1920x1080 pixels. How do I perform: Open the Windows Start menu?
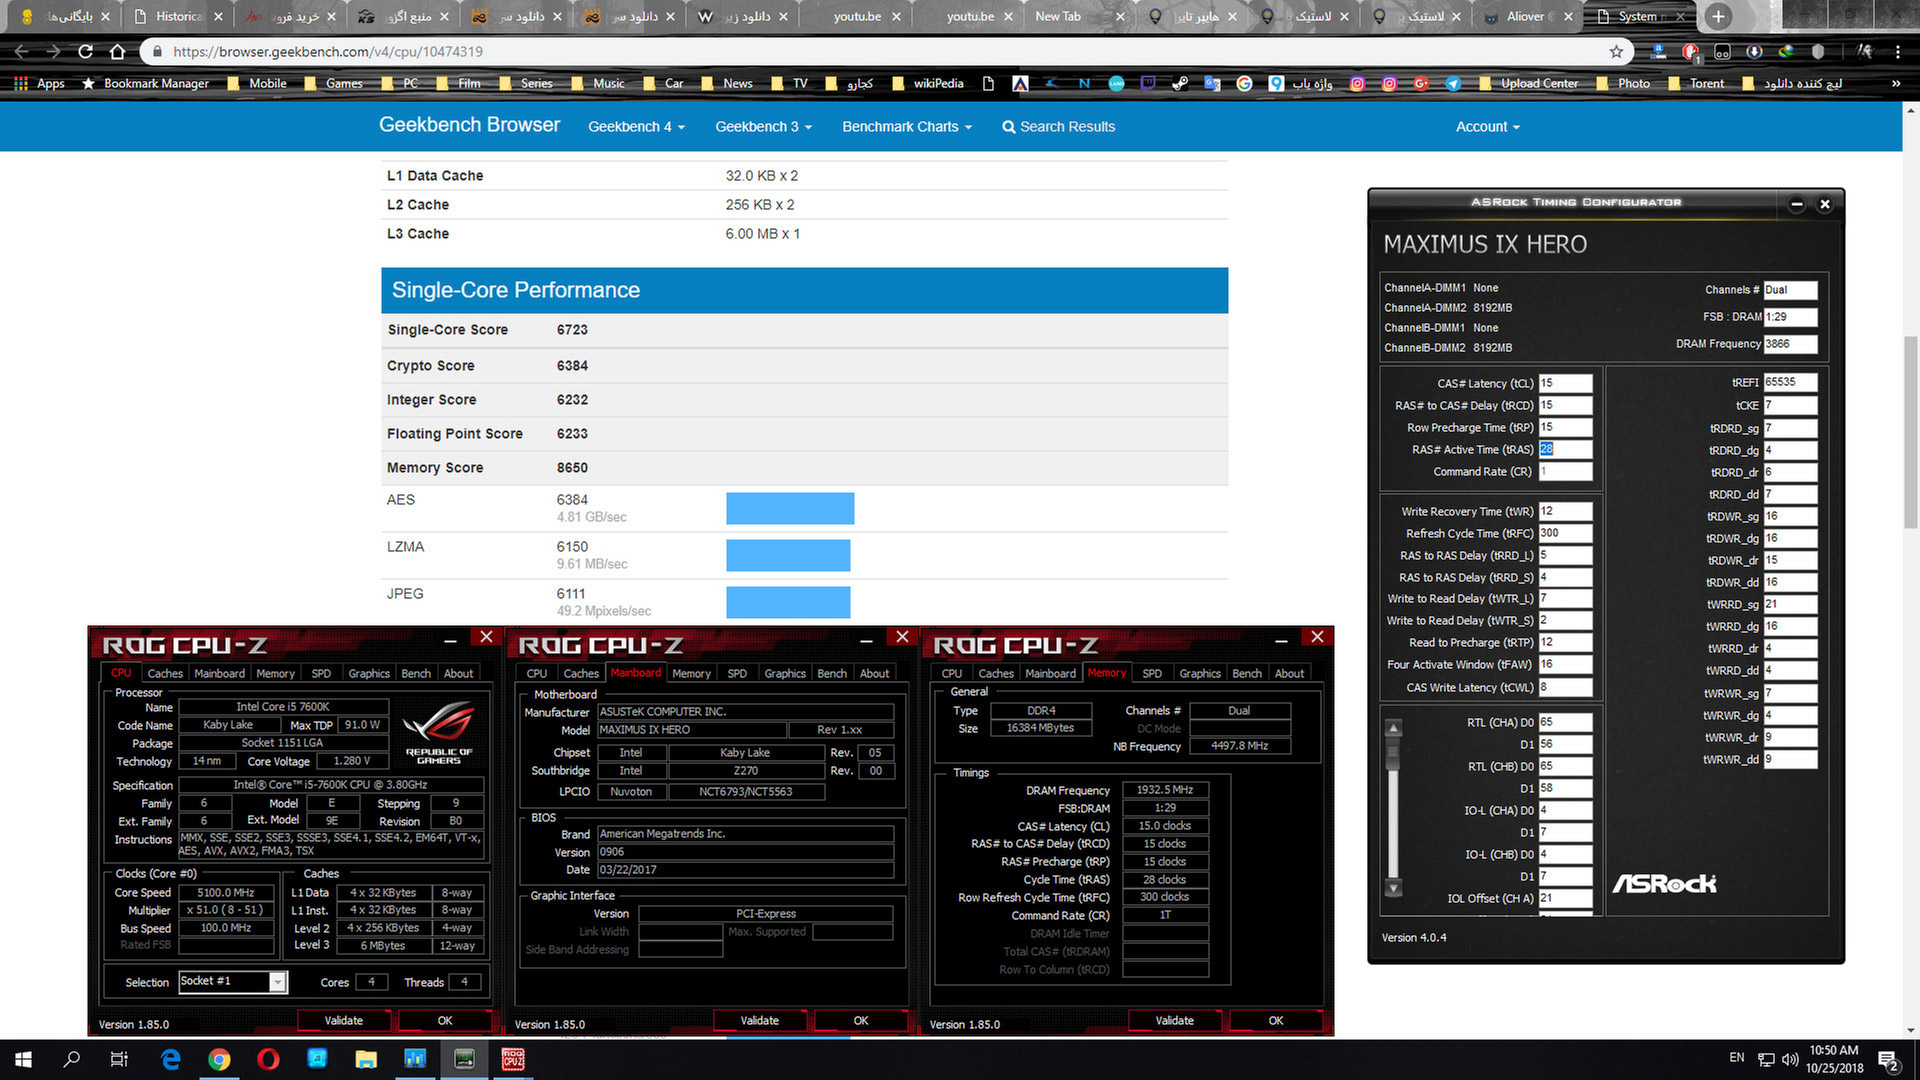pos(23,1059)
